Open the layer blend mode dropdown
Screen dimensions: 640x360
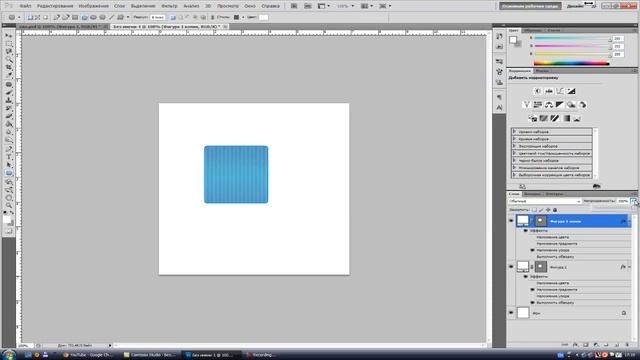point(544,201)
